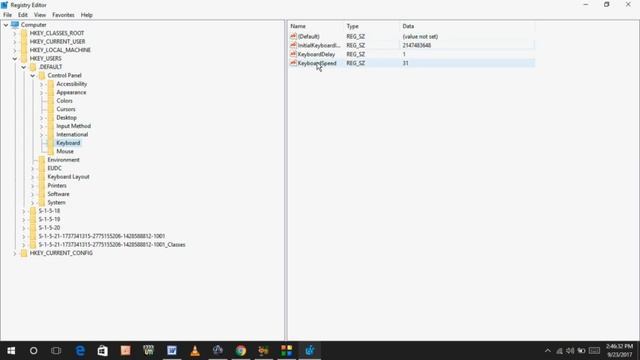This screenshot has height=360, width=640.
Task: Open Google Chrome from the taskbar
Action: [x=241, y=351]
